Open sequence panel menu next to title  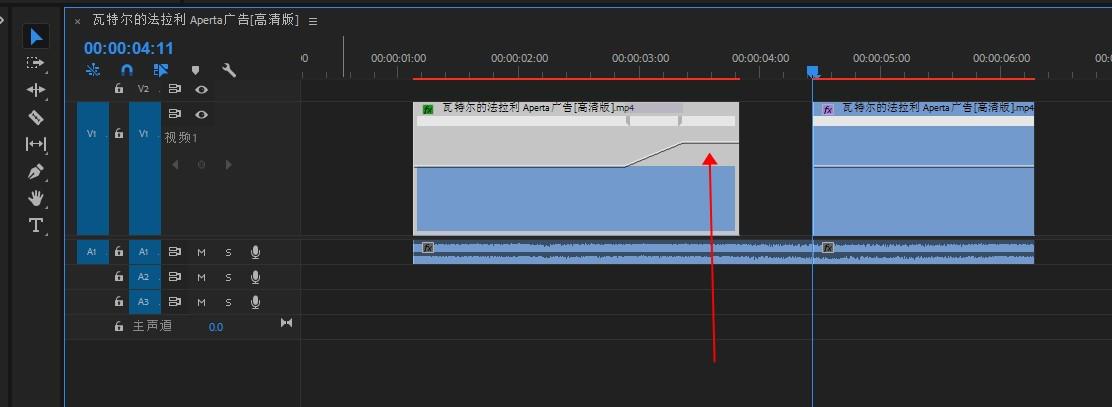pyautogui.click(x=313, y=21)
